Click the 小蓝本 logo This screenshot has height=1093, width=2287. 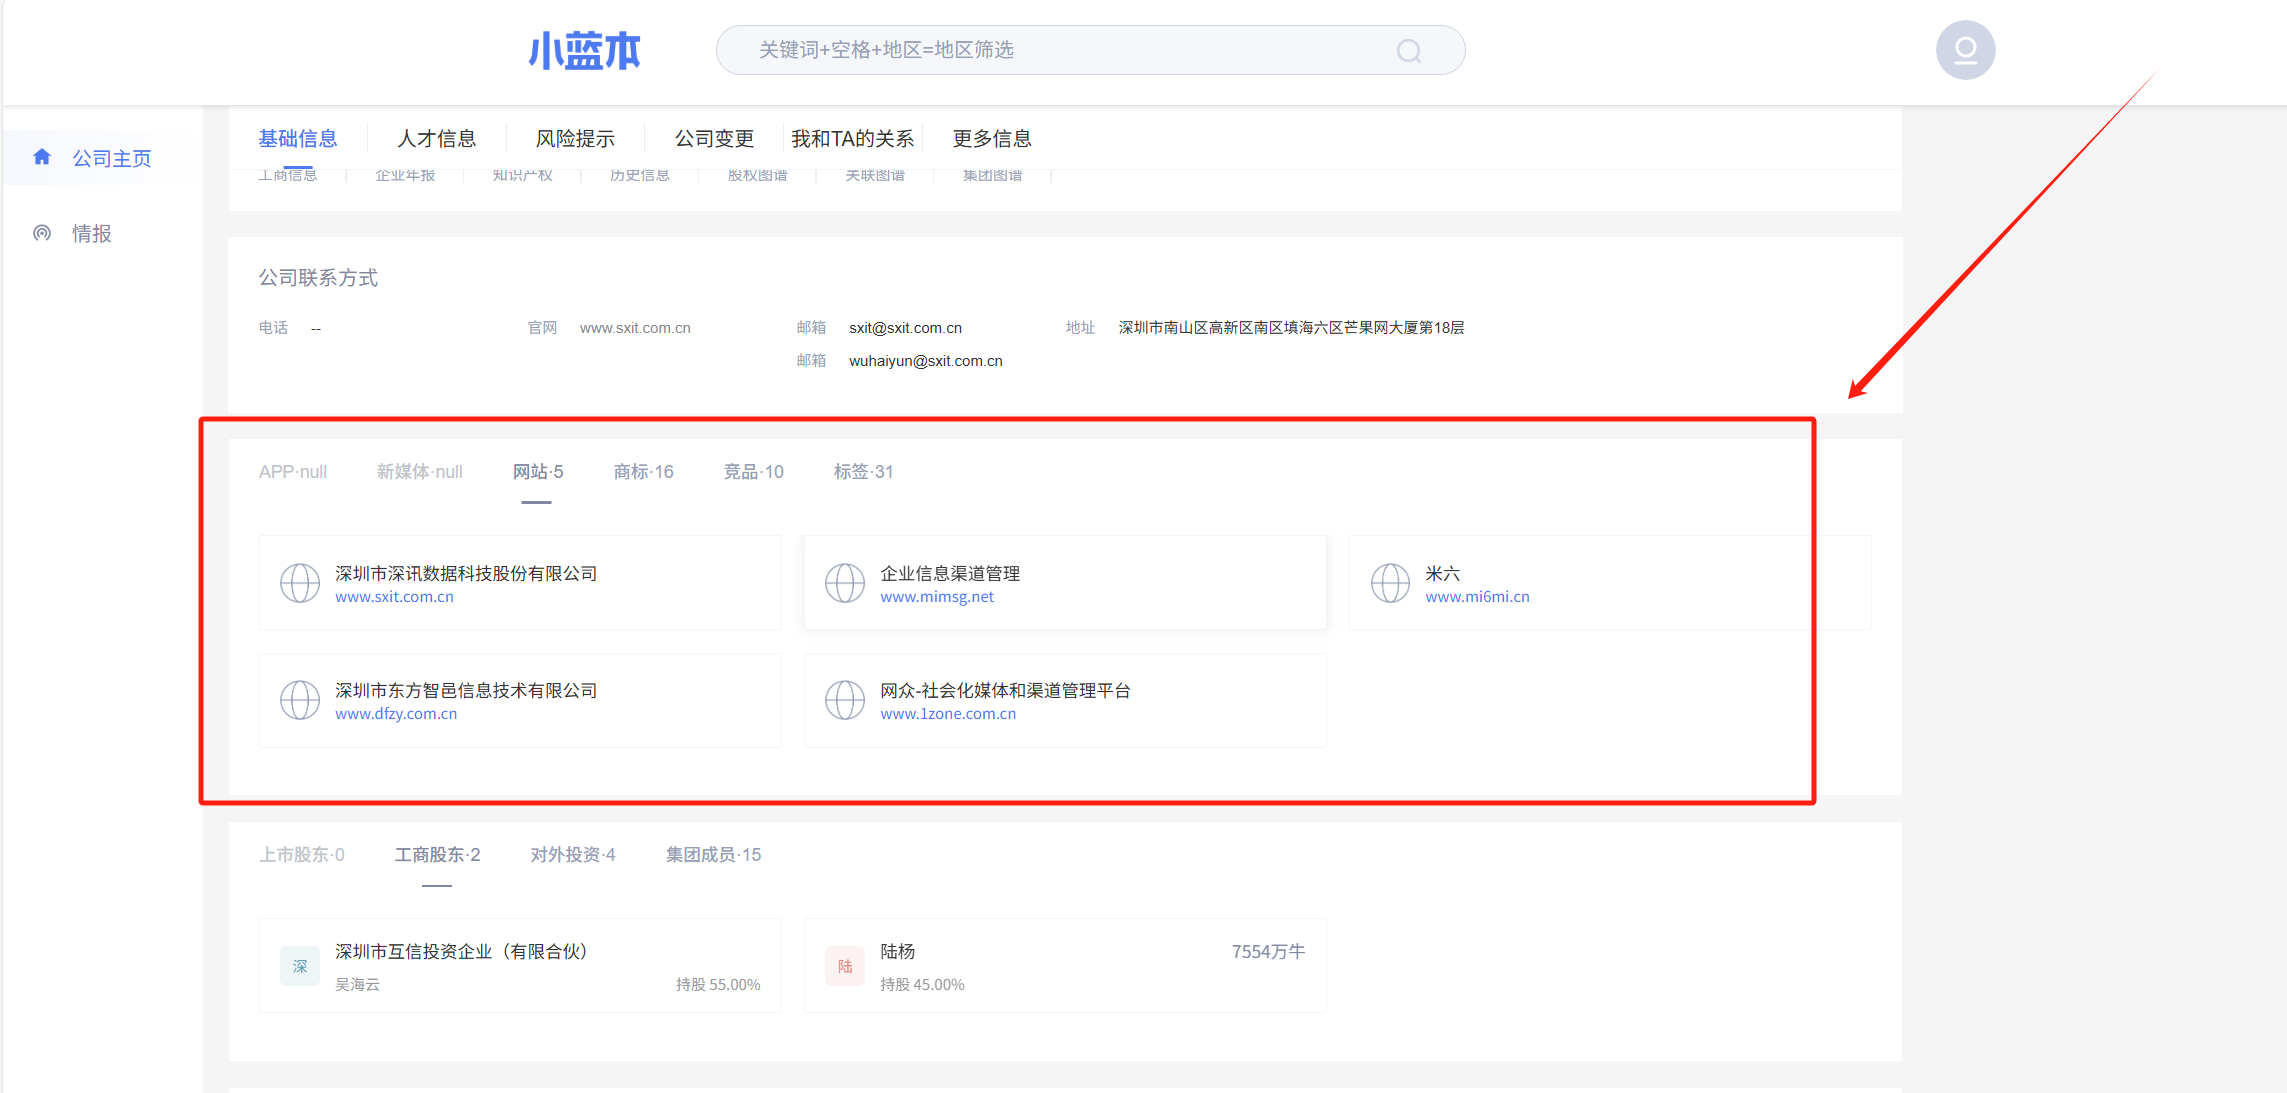(x=584, y=50)
